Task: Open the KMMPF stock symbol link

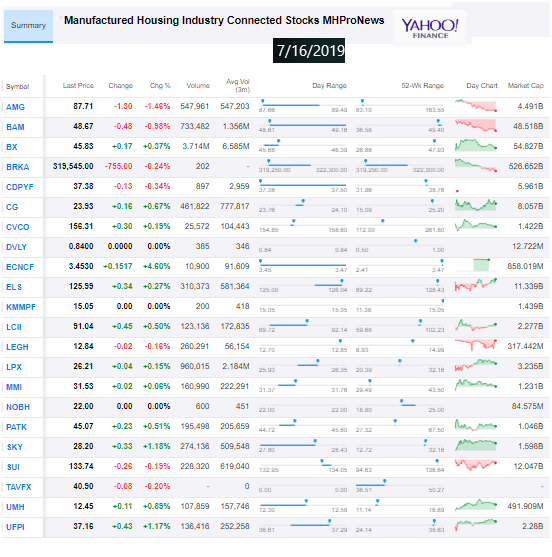Action: click(x=21, y=307)
